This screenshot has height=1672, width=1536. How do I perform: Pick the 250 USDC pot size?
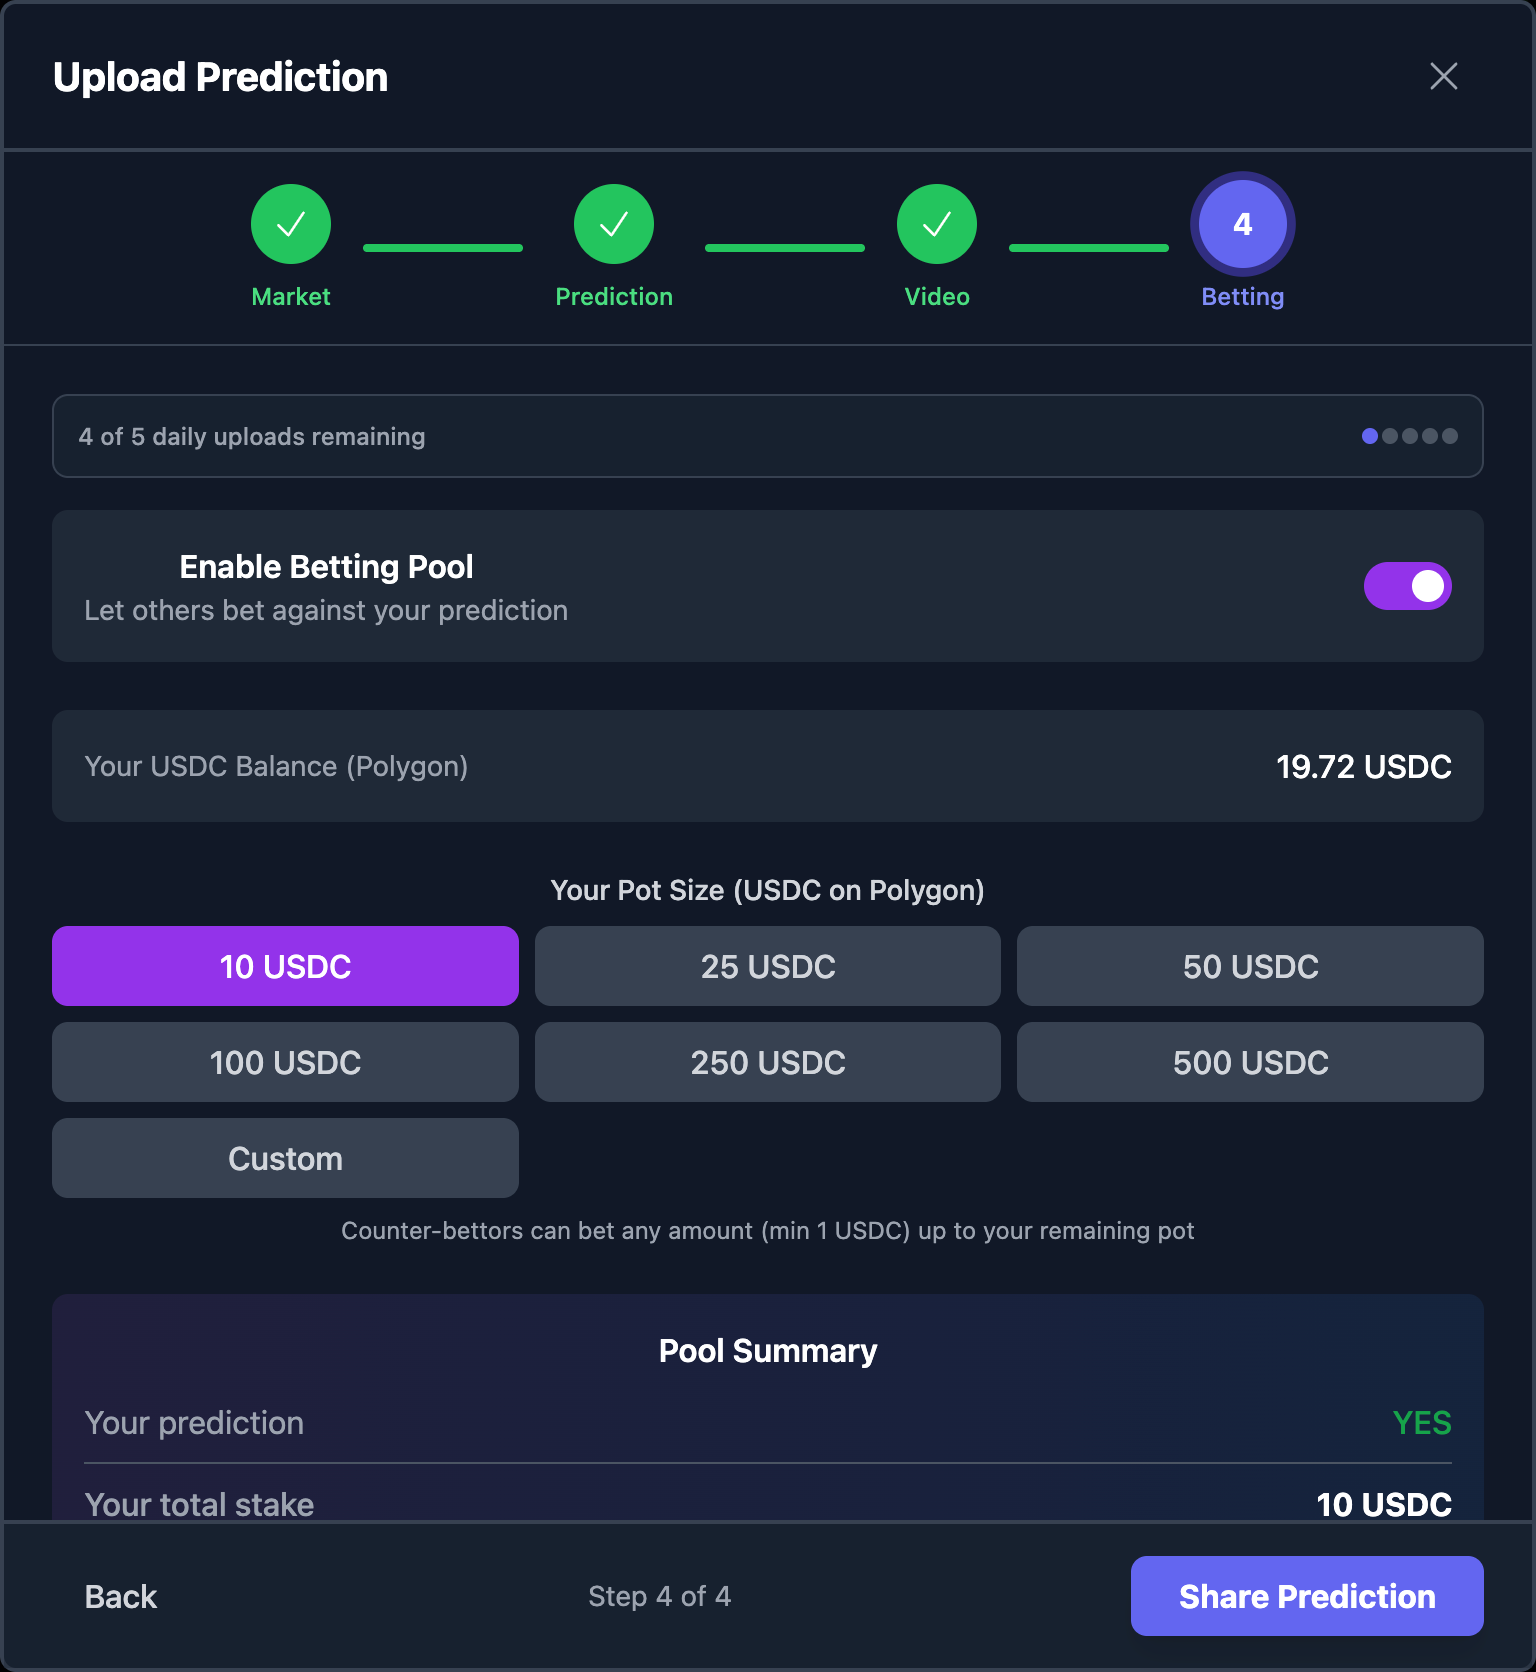(767, 1062)
